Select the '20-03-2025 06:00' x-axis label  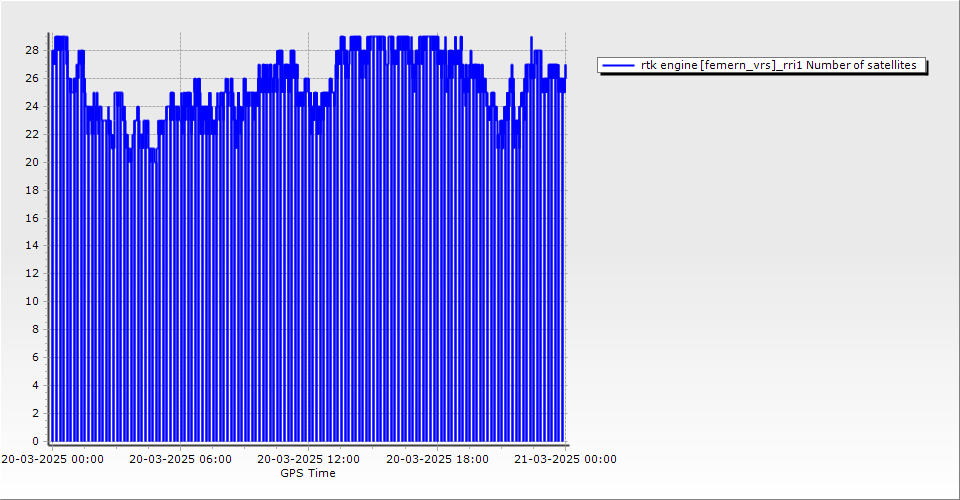(x=180, y=459)
